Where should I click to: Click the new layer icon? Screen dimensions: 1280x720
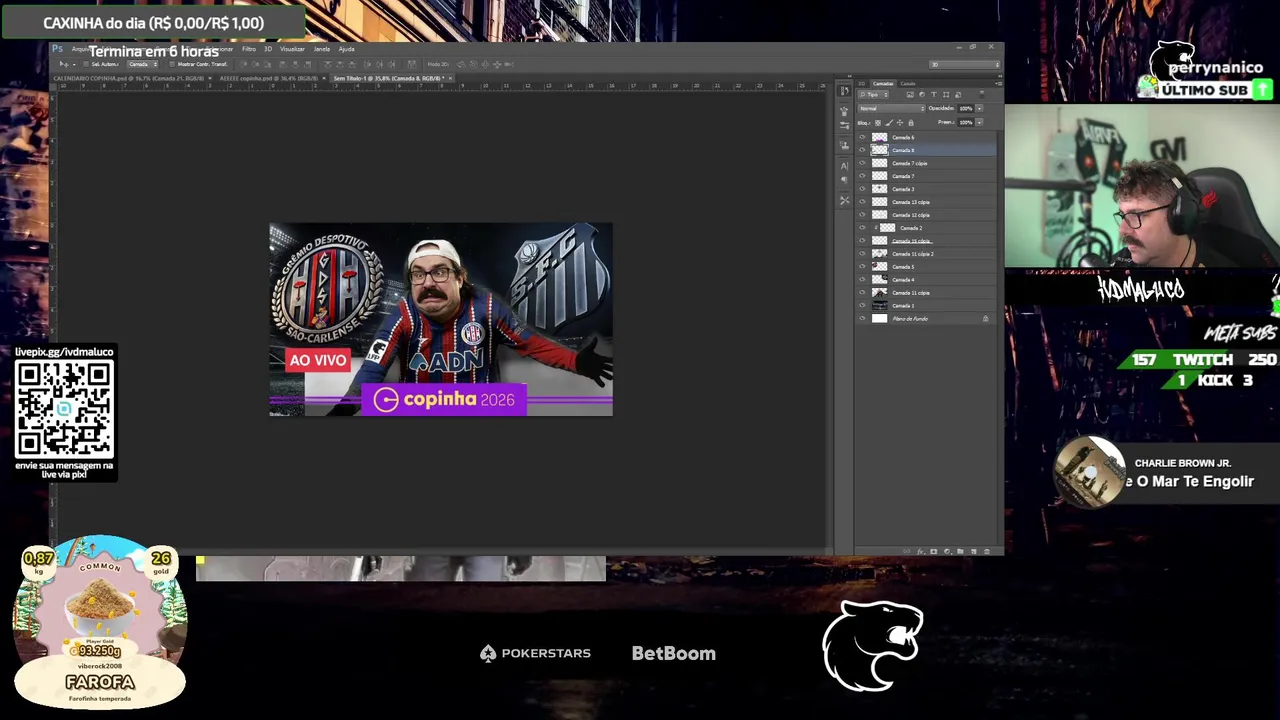[x=974, y=551]
